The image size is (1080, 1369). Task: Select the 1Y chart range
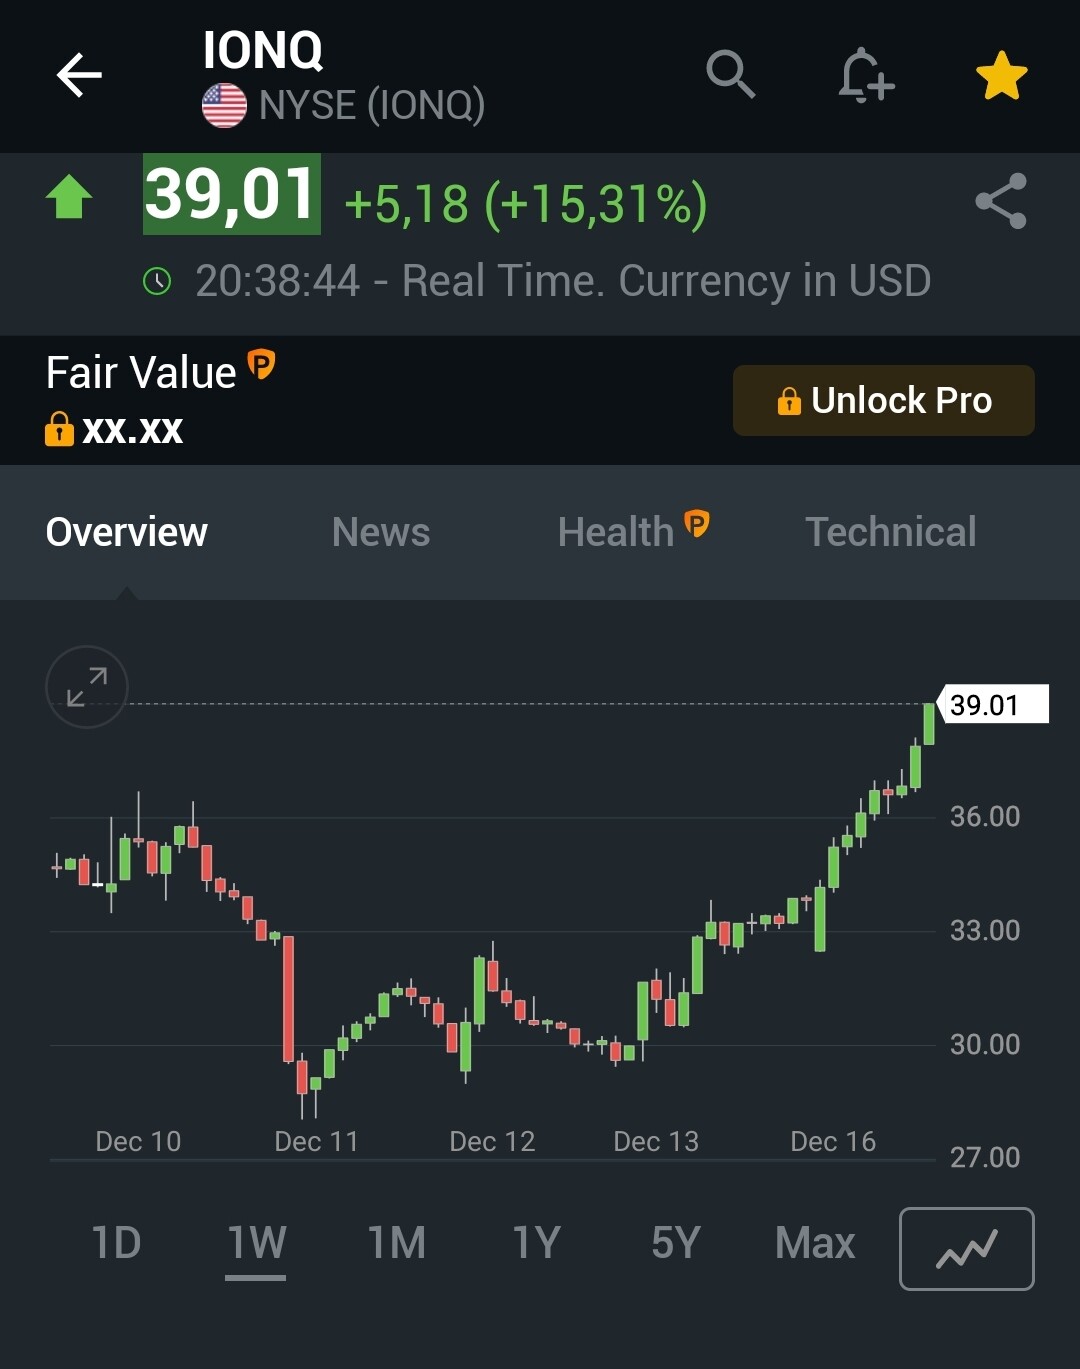(536, 1243)
